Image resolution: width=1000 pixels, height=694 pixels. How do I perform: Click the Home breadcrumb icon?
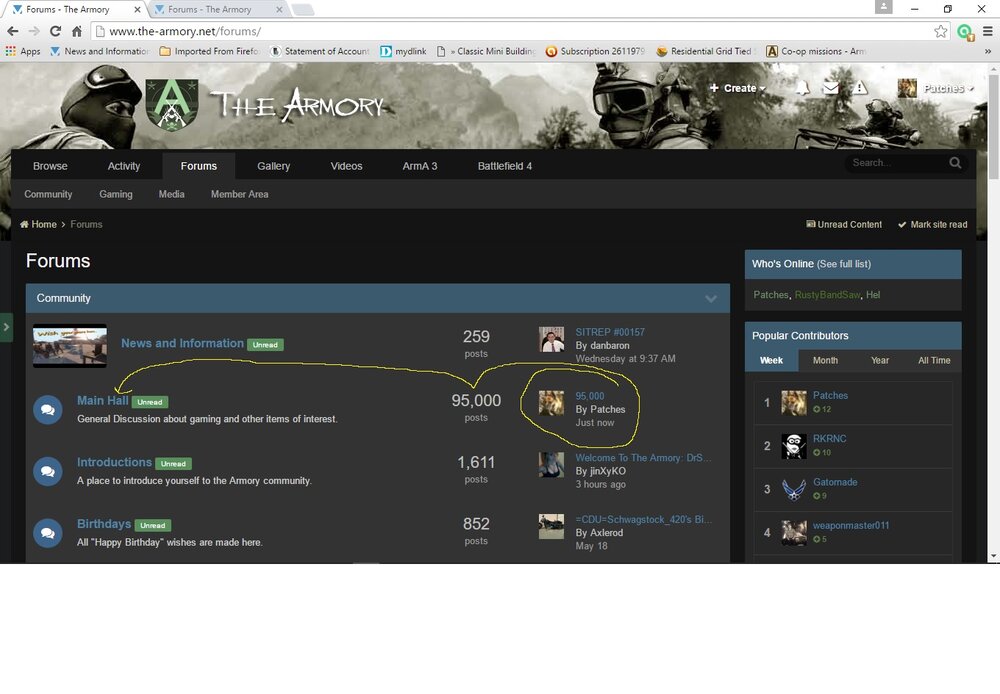(x=25, y=225)
